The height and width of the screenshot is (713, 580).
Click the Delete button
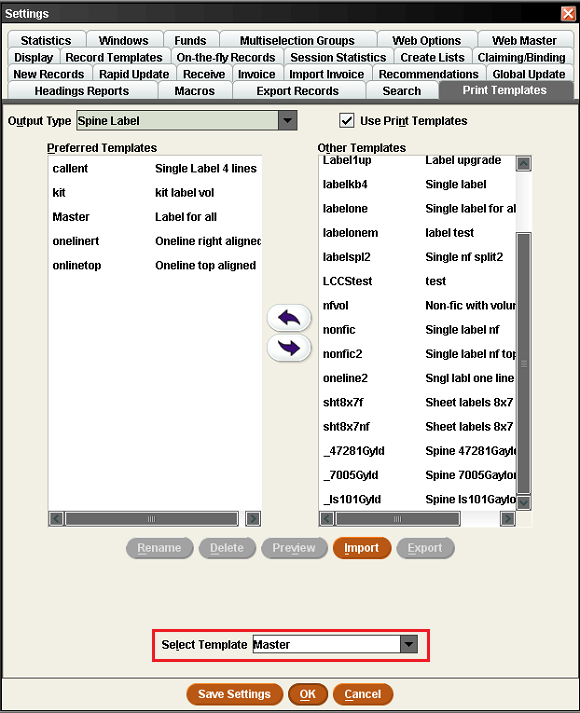point(227,548)
